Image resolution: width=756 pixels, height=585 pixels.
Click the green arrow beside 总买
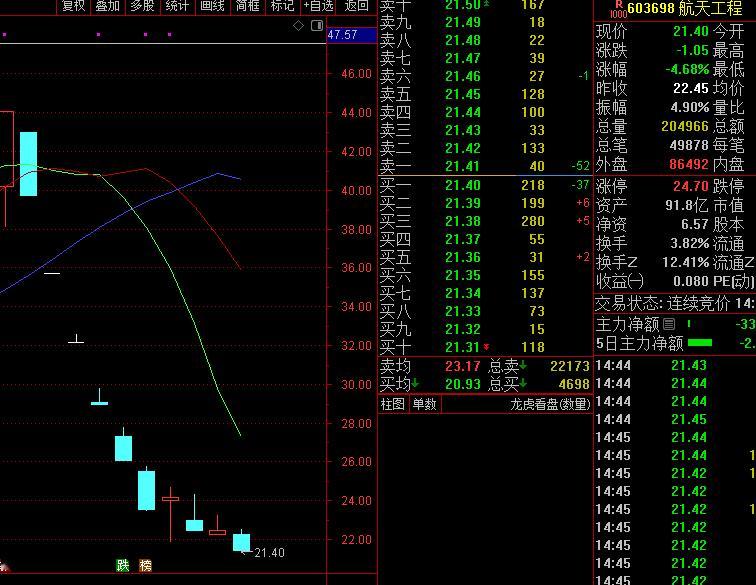pos(523,384)
